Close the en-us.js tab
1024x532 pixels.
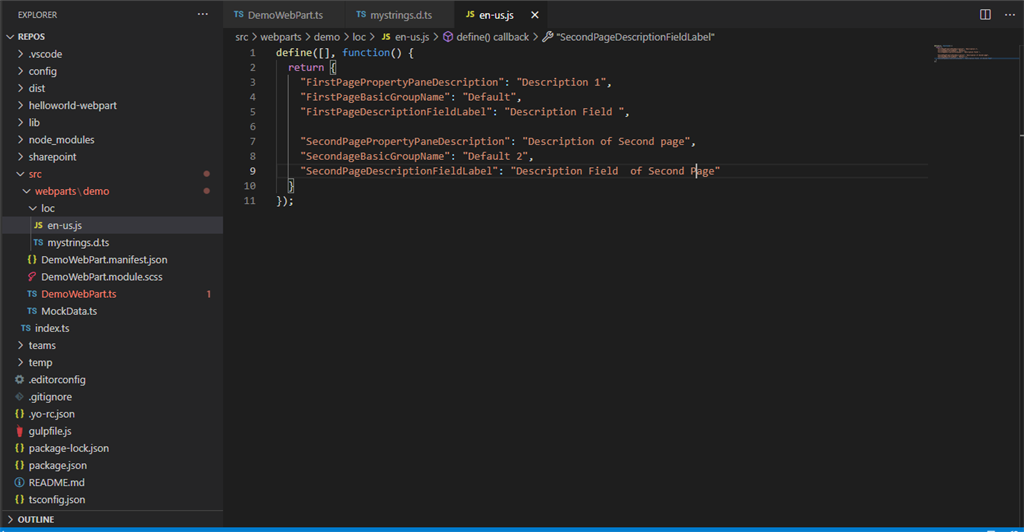[535, 15]
